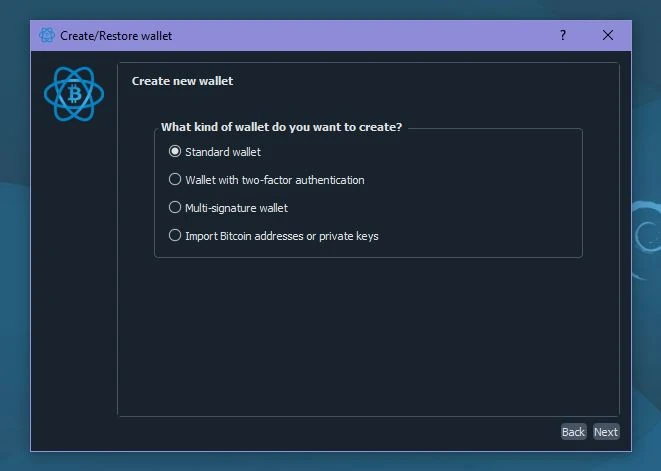
Task: Click the 'Create new wallet' heading
Action: tap(183, 81)
